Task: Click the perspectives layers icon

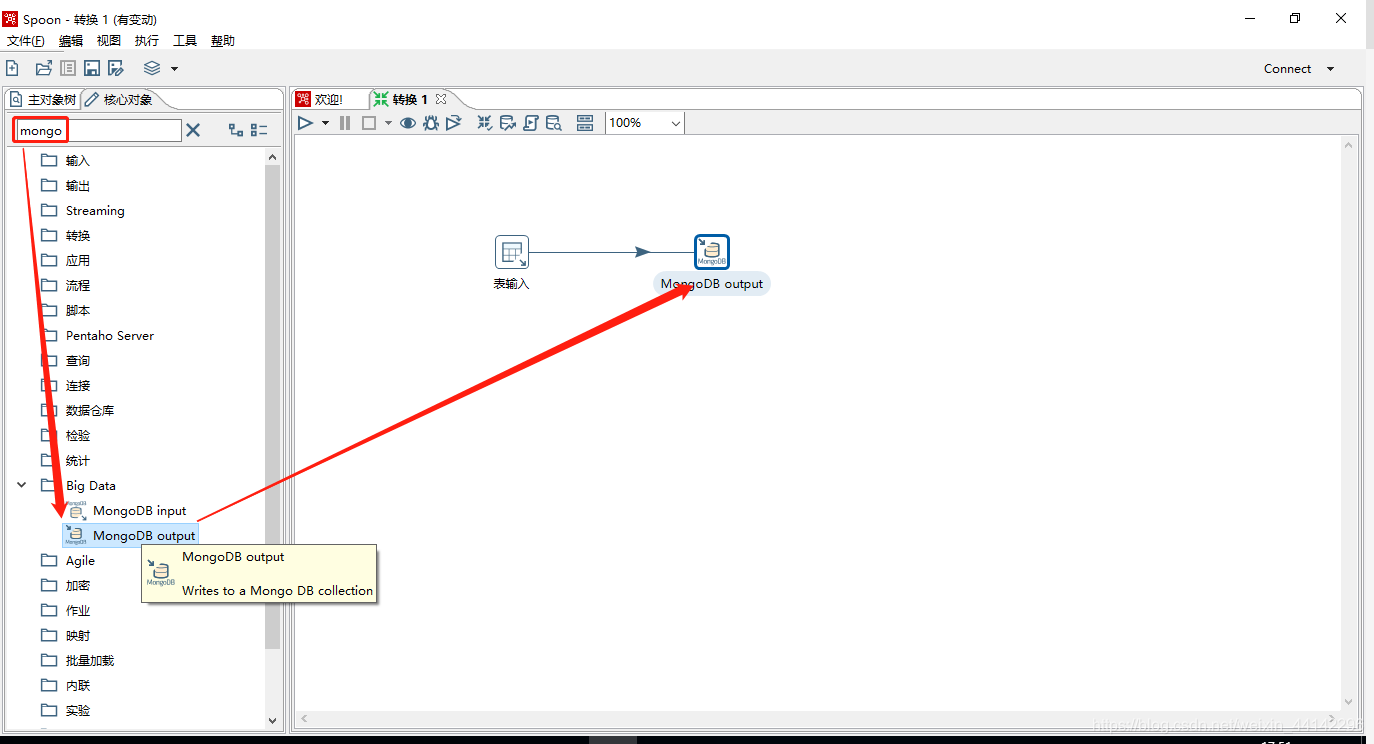Action: 152,68
